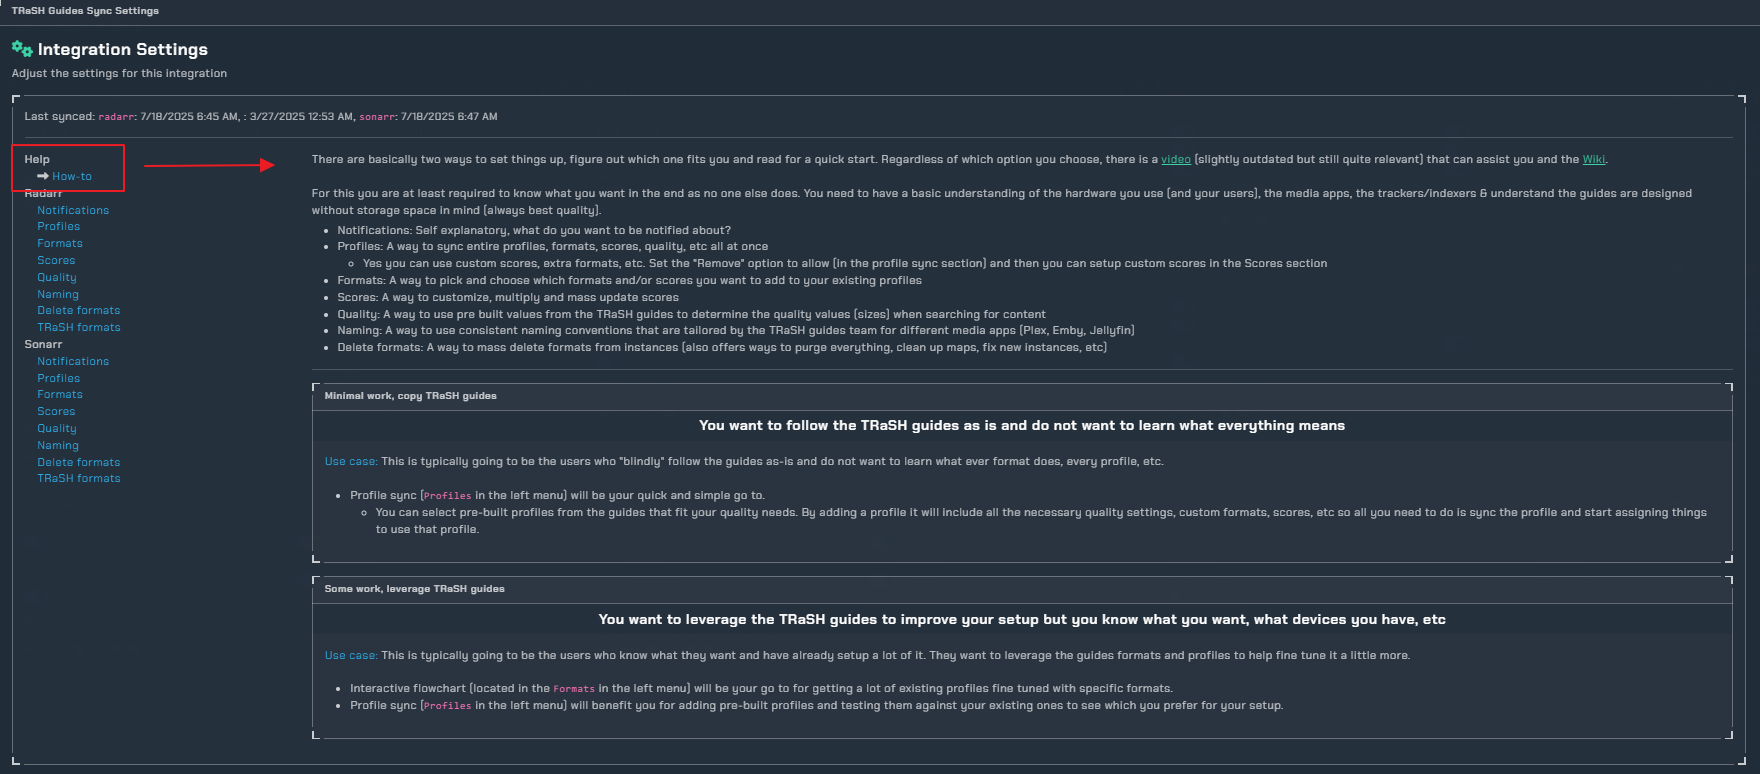Viewport: 1760px width, 774px height.
Task: Select Radarr TRaSH formats item
Action: (79, 328)
